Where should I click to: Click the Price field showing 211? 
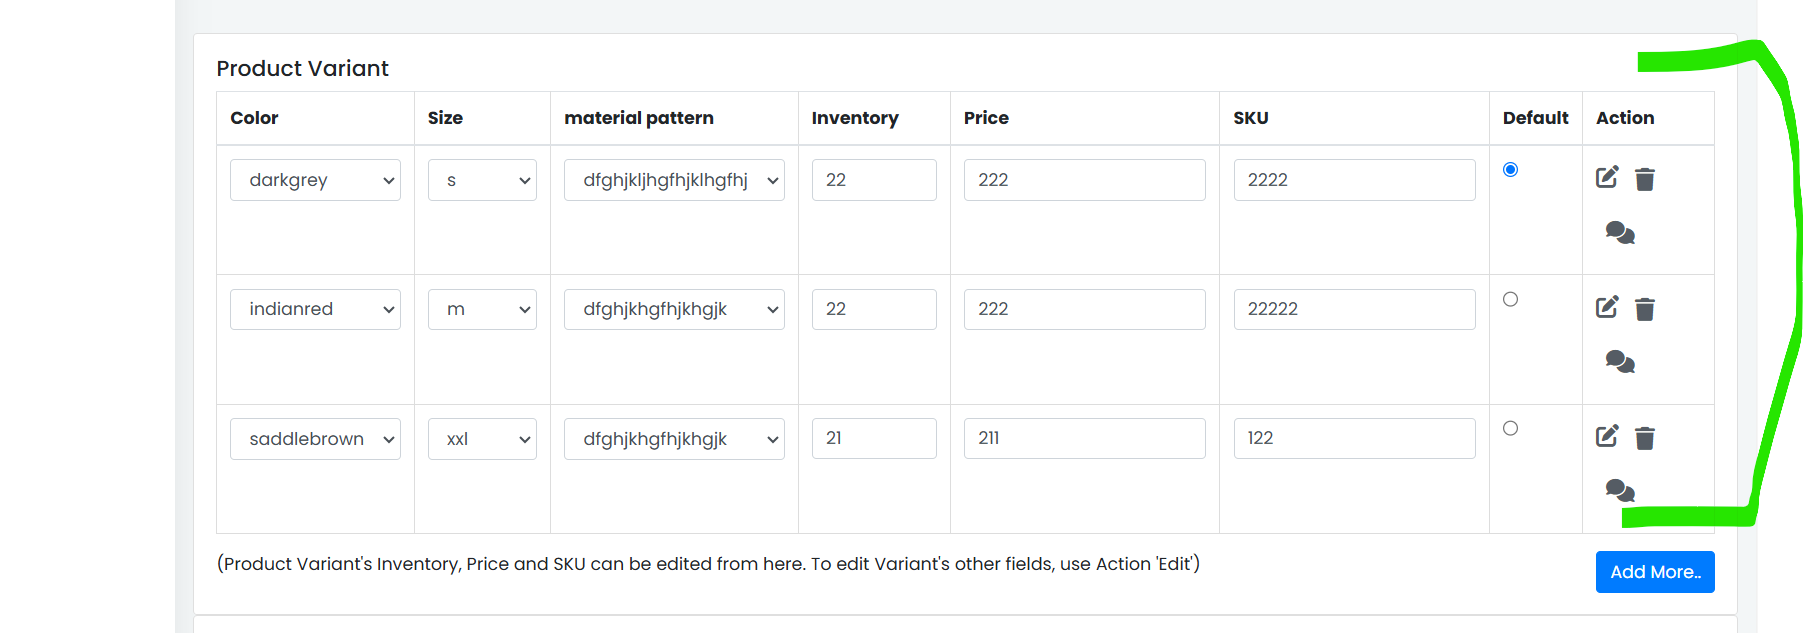tap(1084, 438)
